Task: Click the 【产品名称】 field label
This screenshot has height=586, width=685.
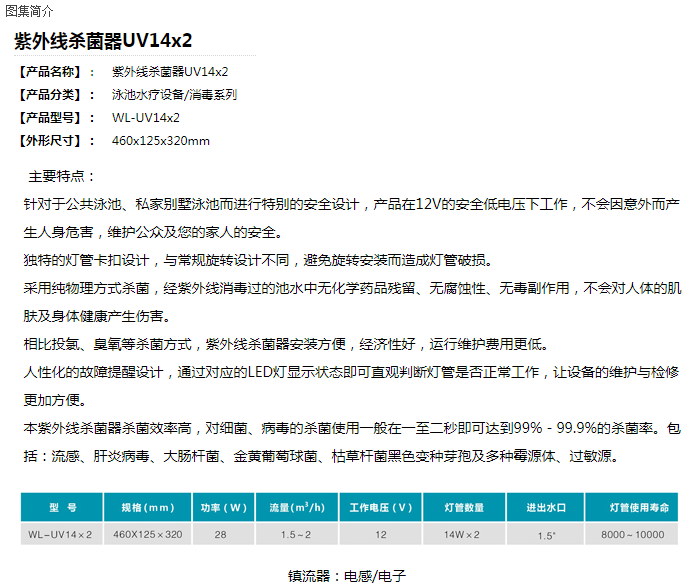Action: click(50, 72)
